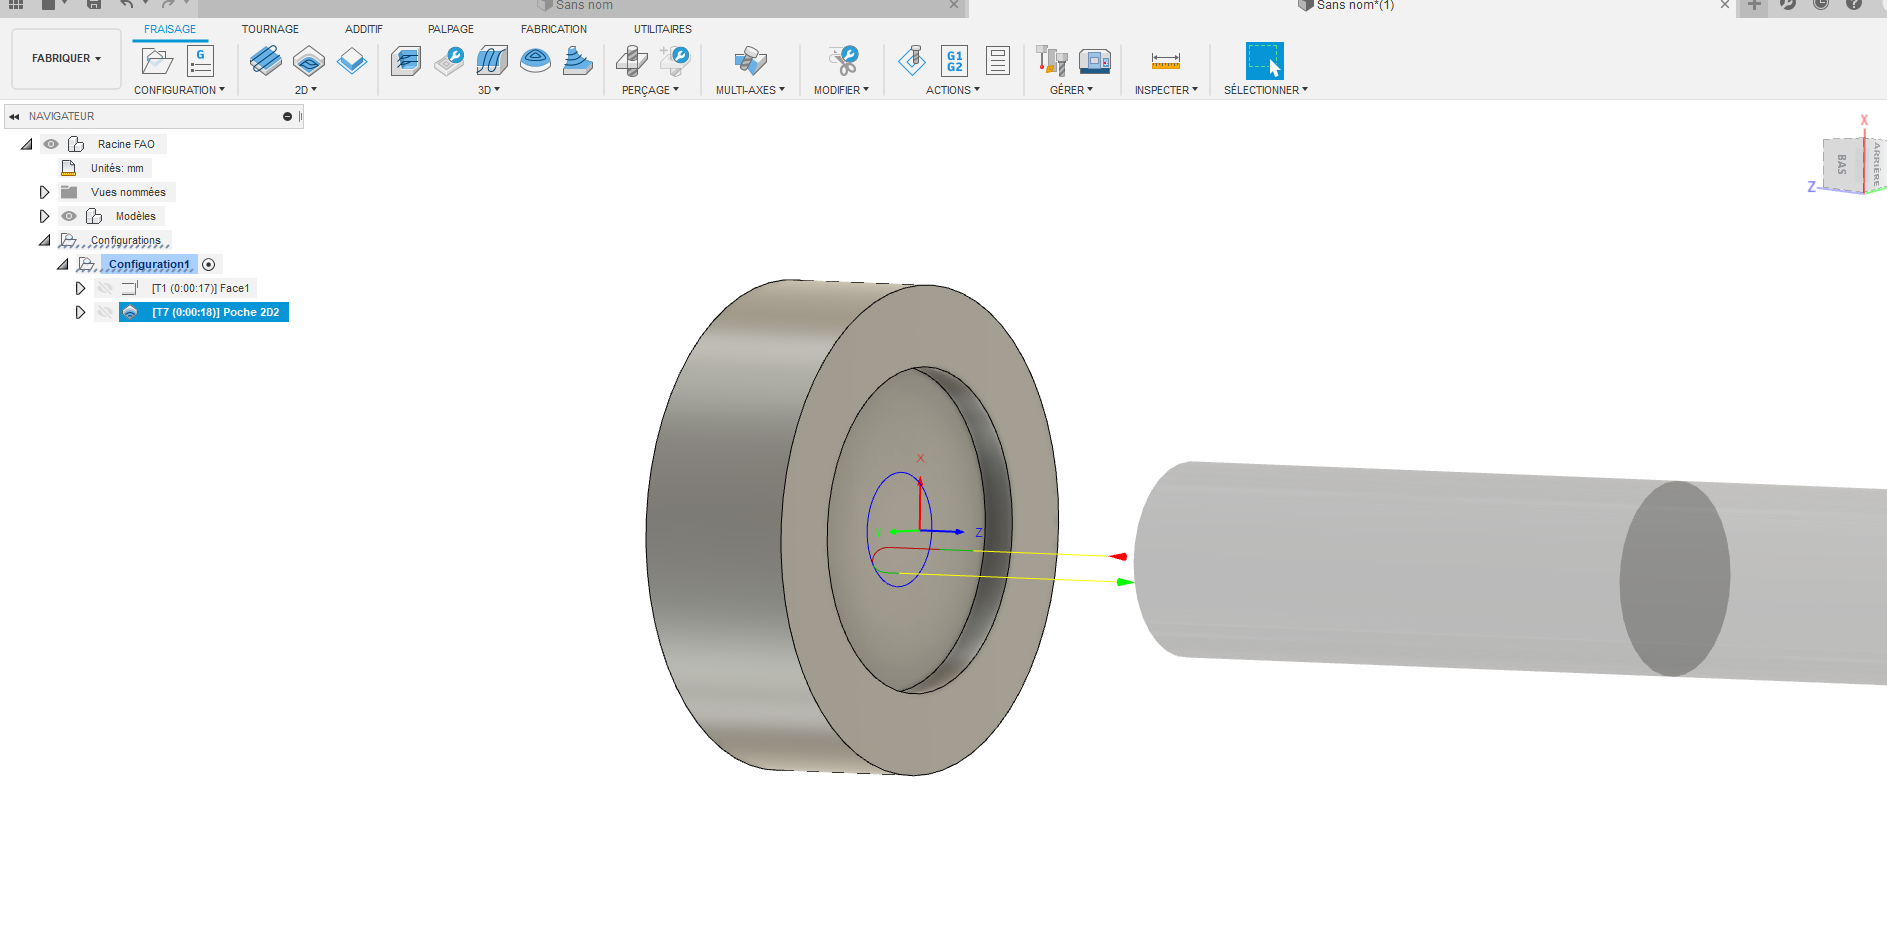Collapse the NAVIGATEUR panel with double arrows
This screenshot has height=932, width=1887.
[x=14, y=117]
